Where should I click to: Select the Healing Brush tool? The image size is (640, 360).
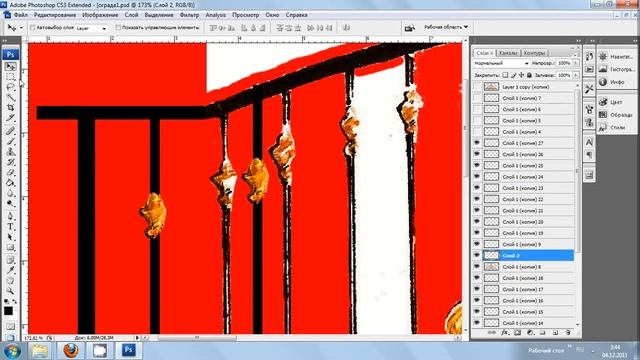11,131
